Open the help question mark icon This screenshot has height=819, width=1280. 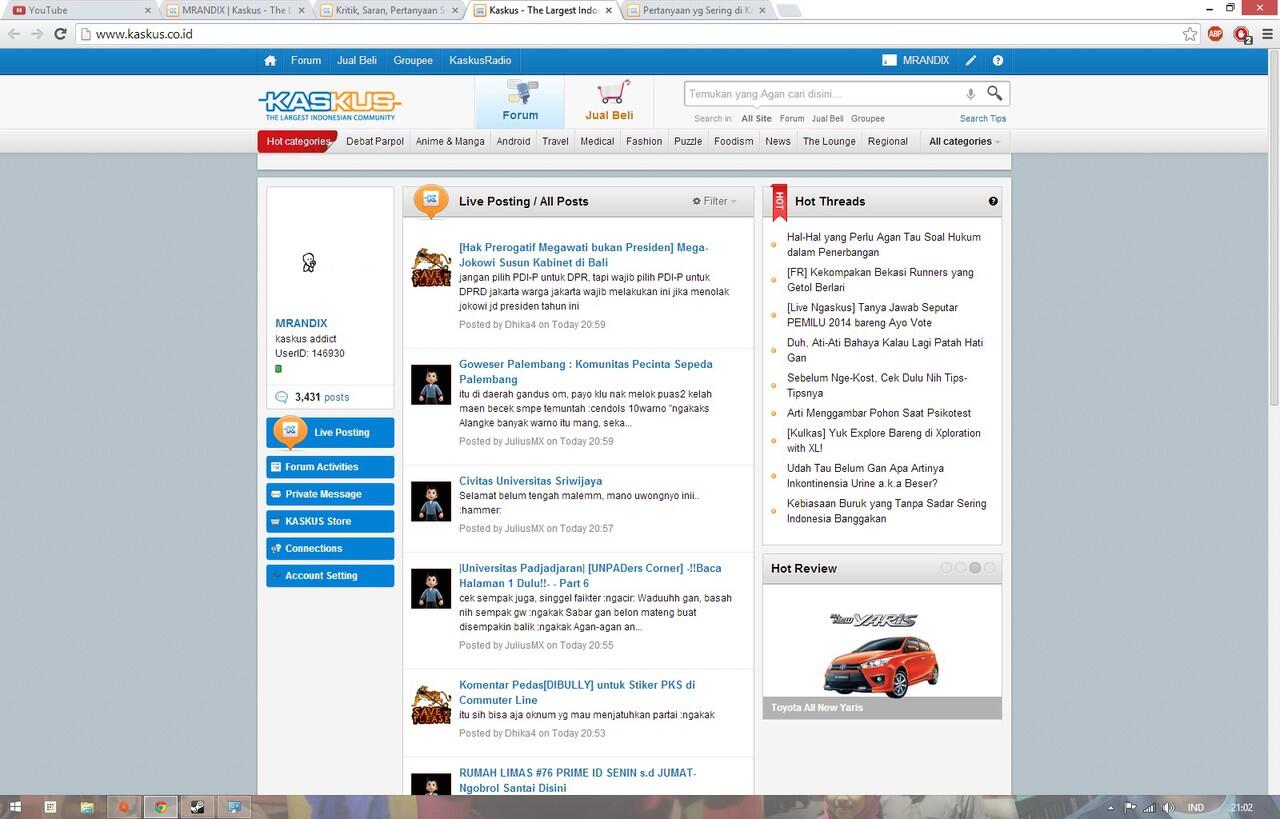(997, 61)
